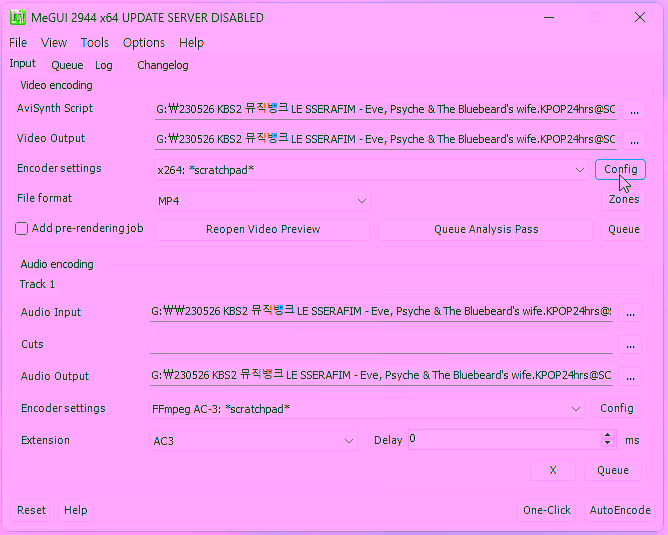Open the View menu

pos(54,43)
